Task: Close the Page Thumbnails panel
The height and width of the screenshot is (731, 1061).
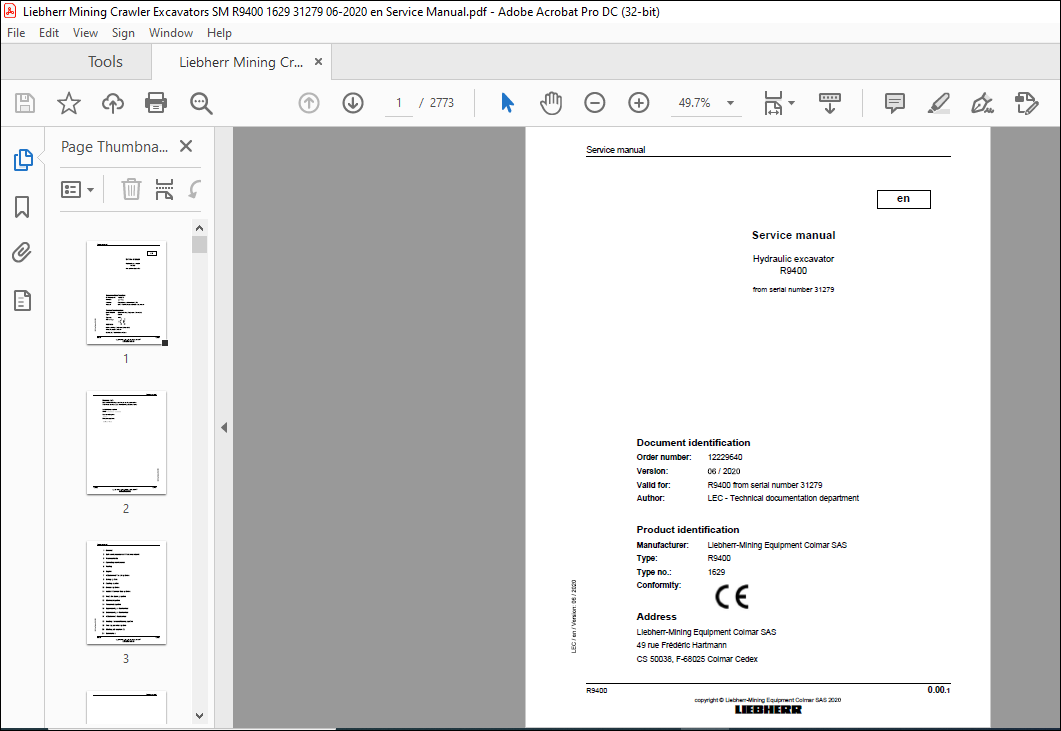Action: pyautogui.click(x=186, y=146)
